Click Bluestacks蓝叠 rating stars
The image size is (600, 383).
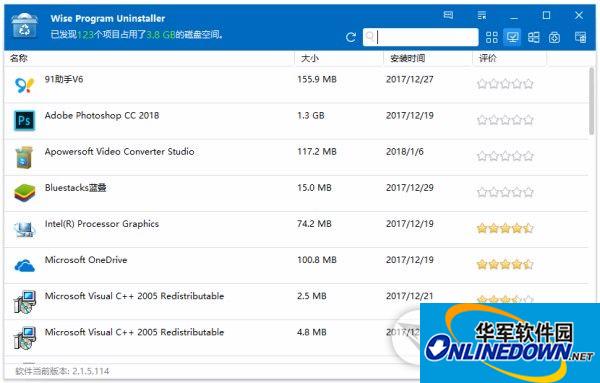505,192
